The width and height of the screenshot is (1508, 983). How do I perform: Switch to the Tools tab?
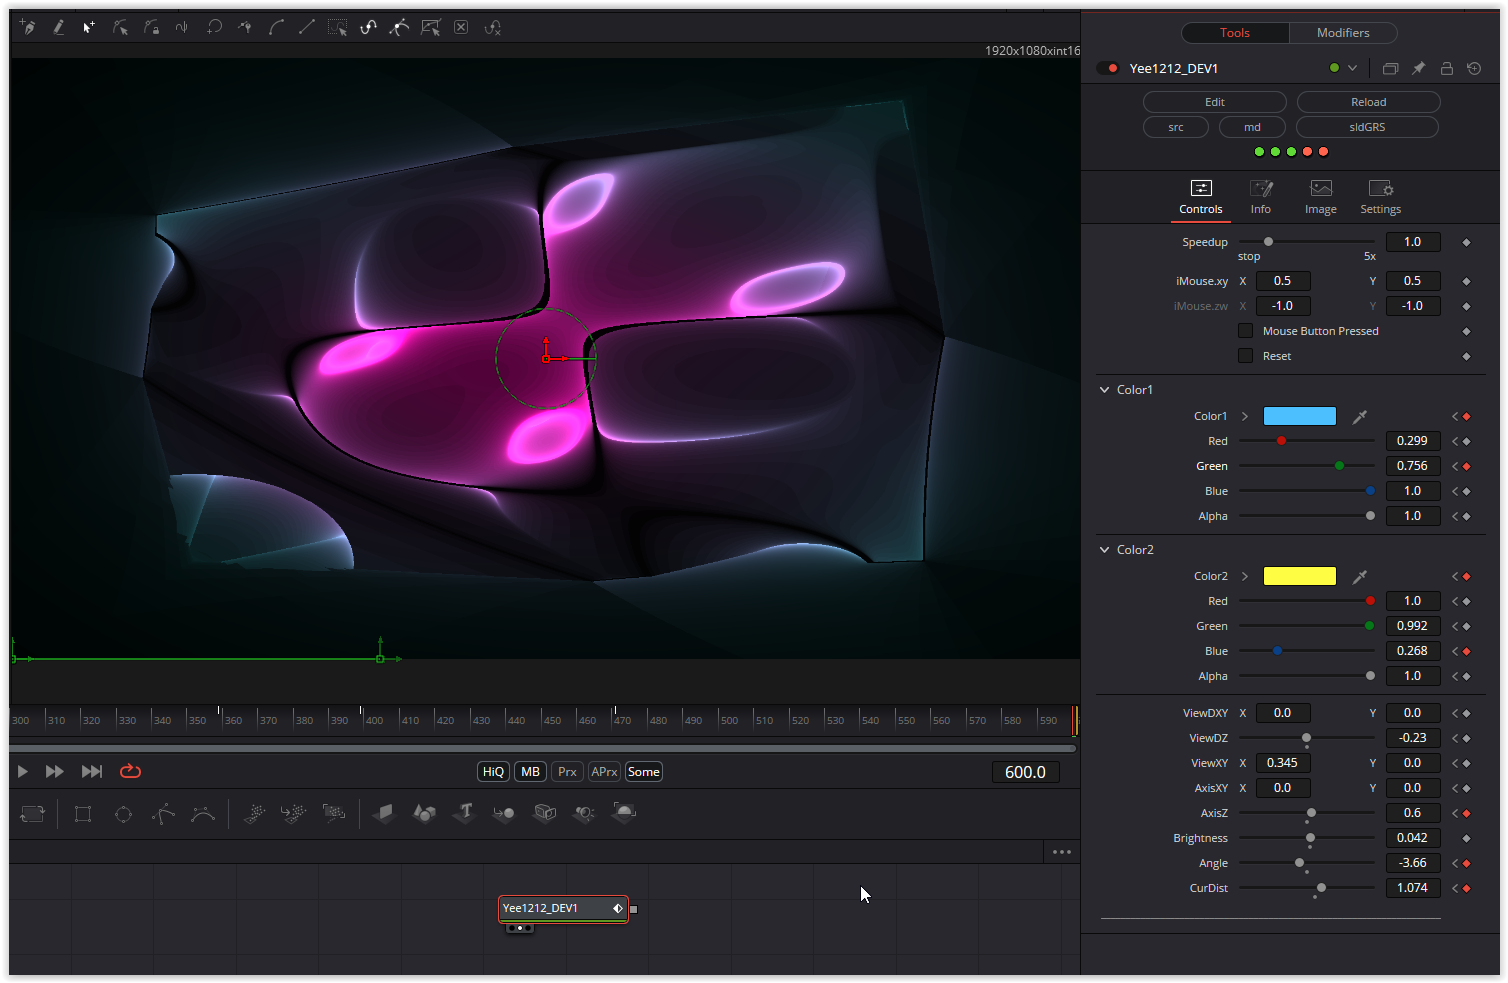[1235, 33]
